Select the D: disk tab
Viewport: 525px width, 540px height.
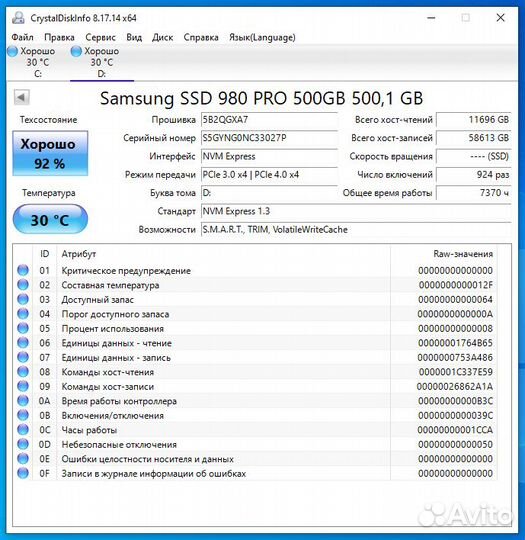tap(102, 62)
